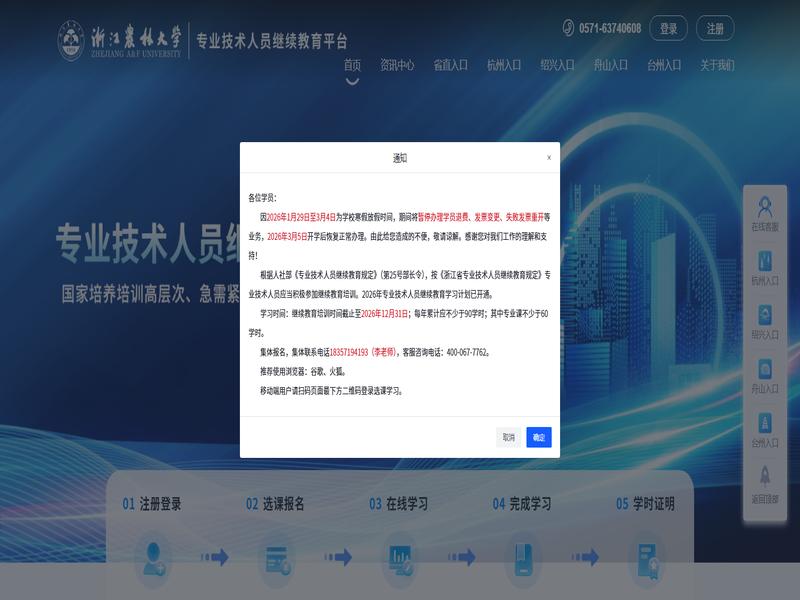
Task: Click the 绍兴入口 sidebar icon
Action: click(765, 316)
